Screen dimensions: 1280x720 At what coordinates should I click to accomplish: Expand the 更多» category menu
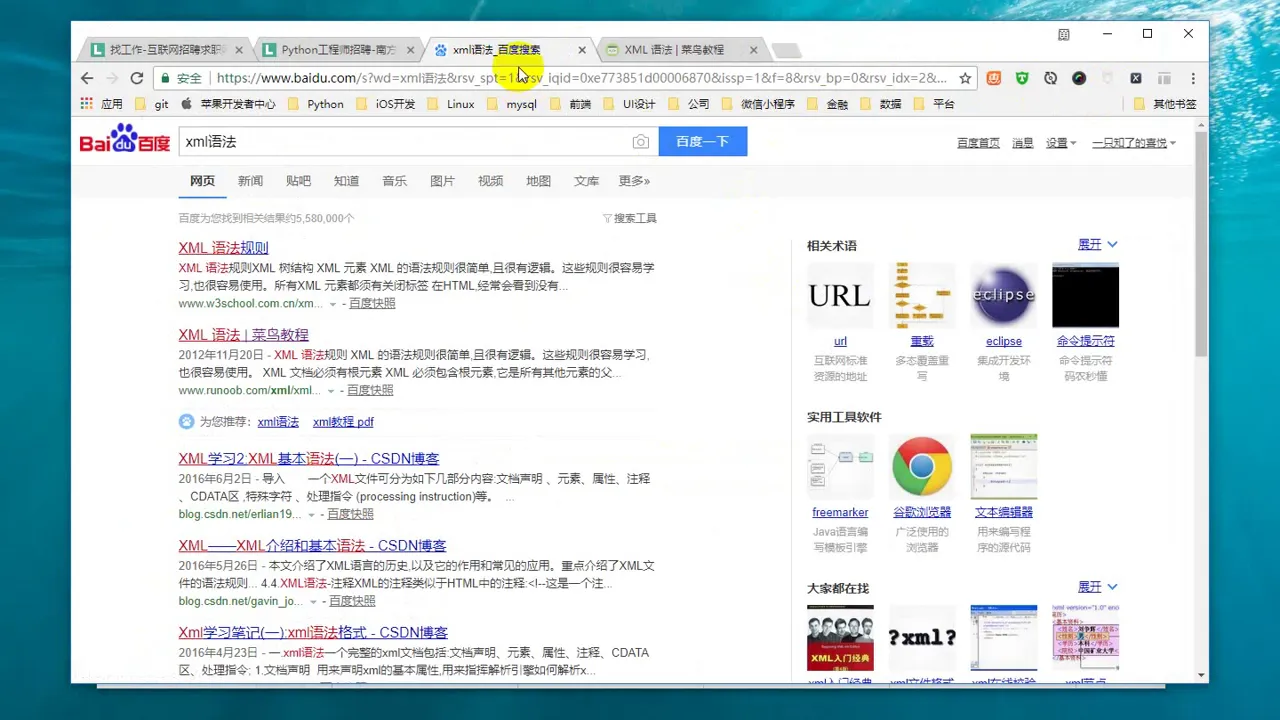point(634,181)
